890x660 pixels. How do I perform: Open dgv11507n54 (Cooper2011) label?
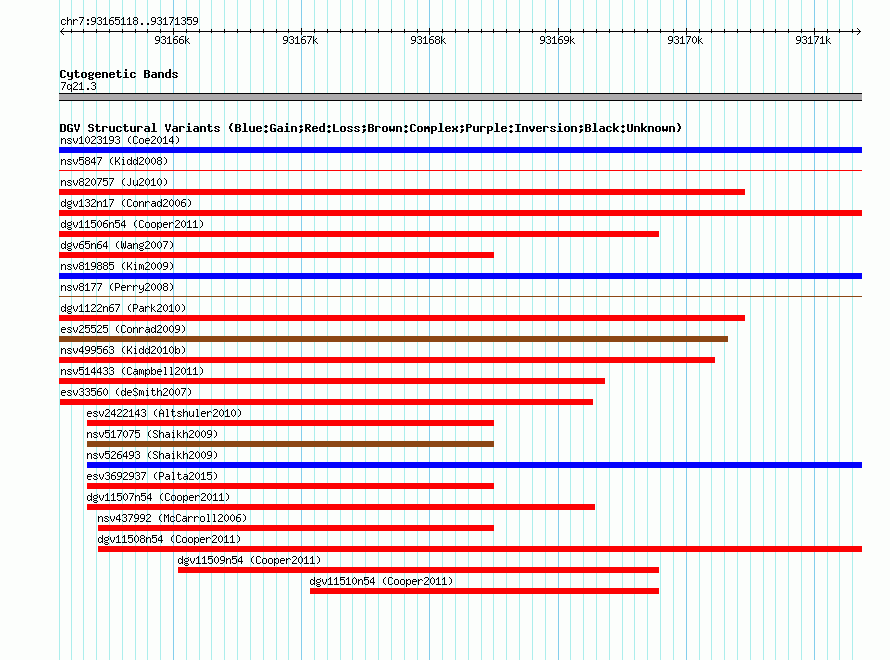tap(158, 497)
